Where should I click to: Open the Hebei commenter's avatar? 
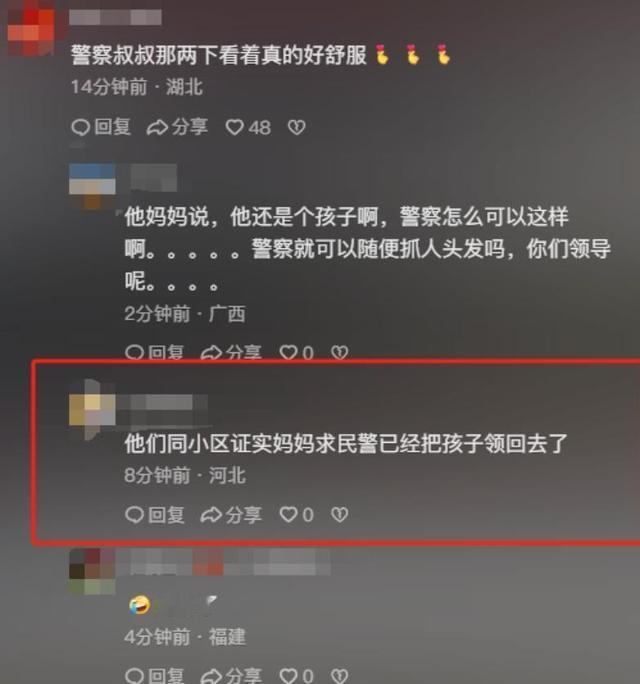(x=92, y=410)
